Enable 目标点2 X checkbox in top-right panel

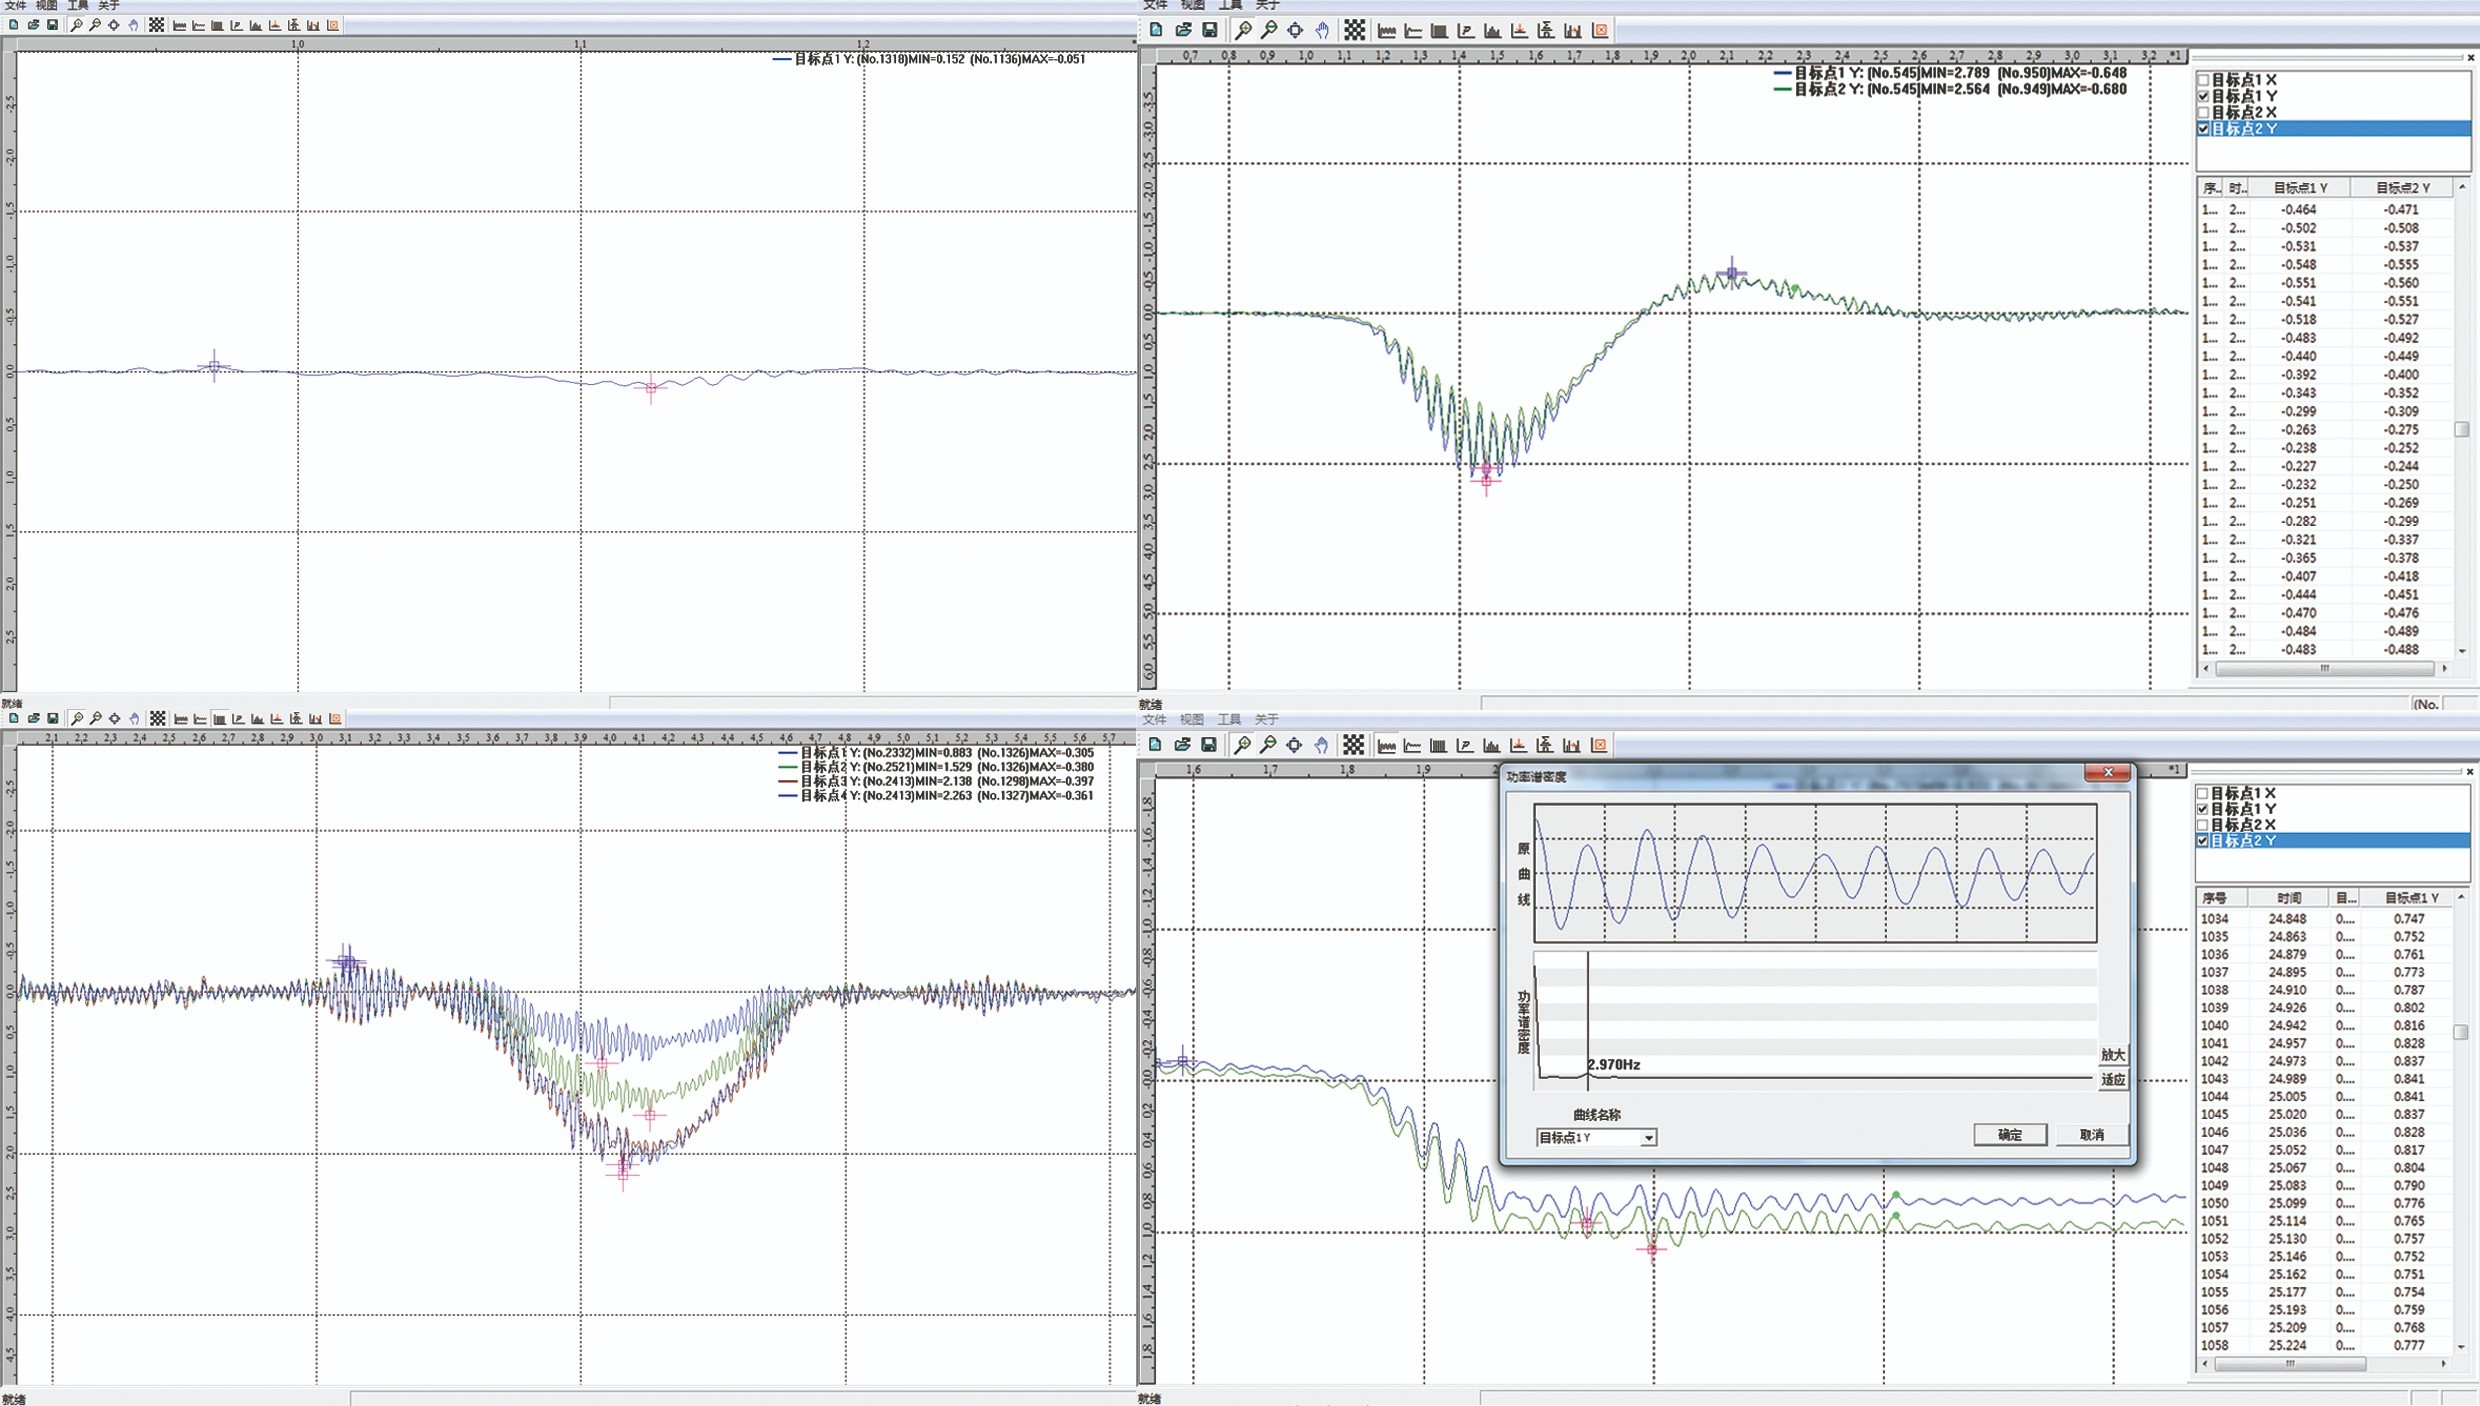pos(2203,112)
